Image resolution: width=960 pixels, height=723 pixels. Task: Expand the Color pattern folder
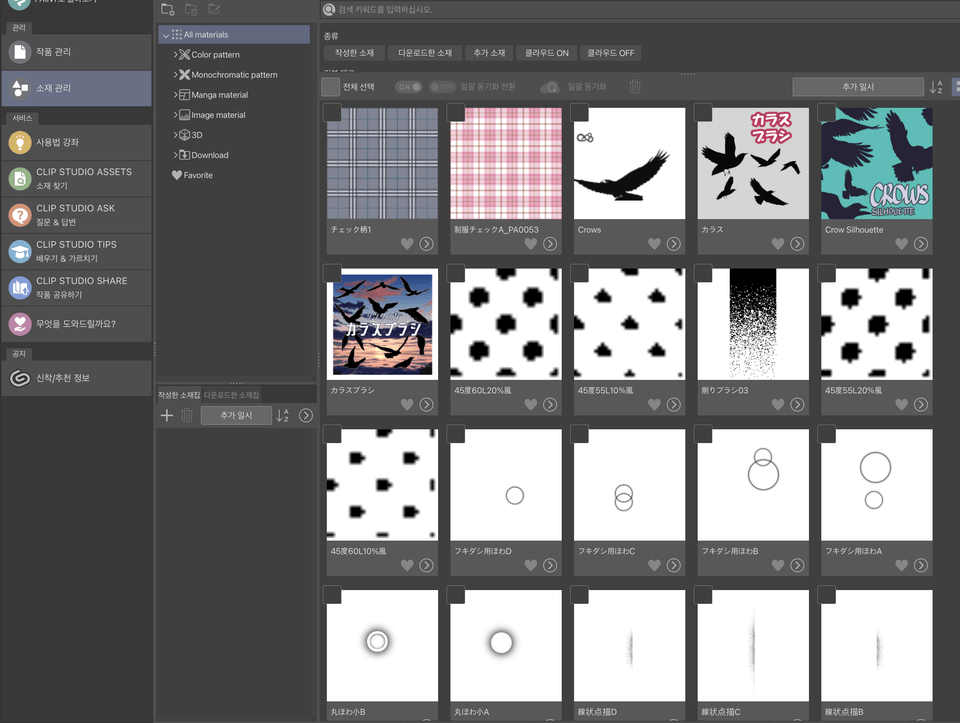tap(176, 54)
